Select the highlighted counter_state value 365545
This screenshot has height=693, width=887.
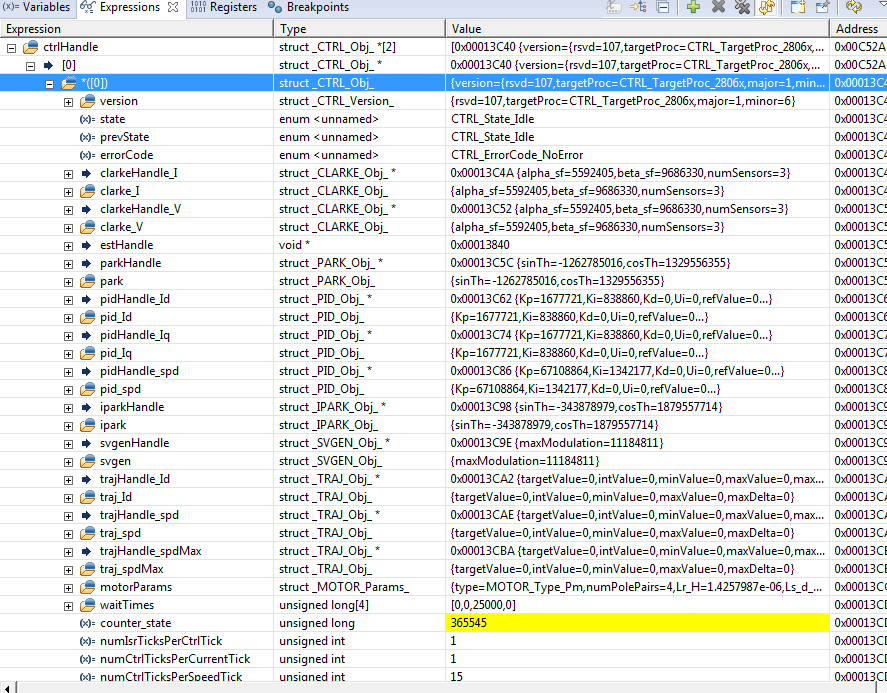point(637,623)
